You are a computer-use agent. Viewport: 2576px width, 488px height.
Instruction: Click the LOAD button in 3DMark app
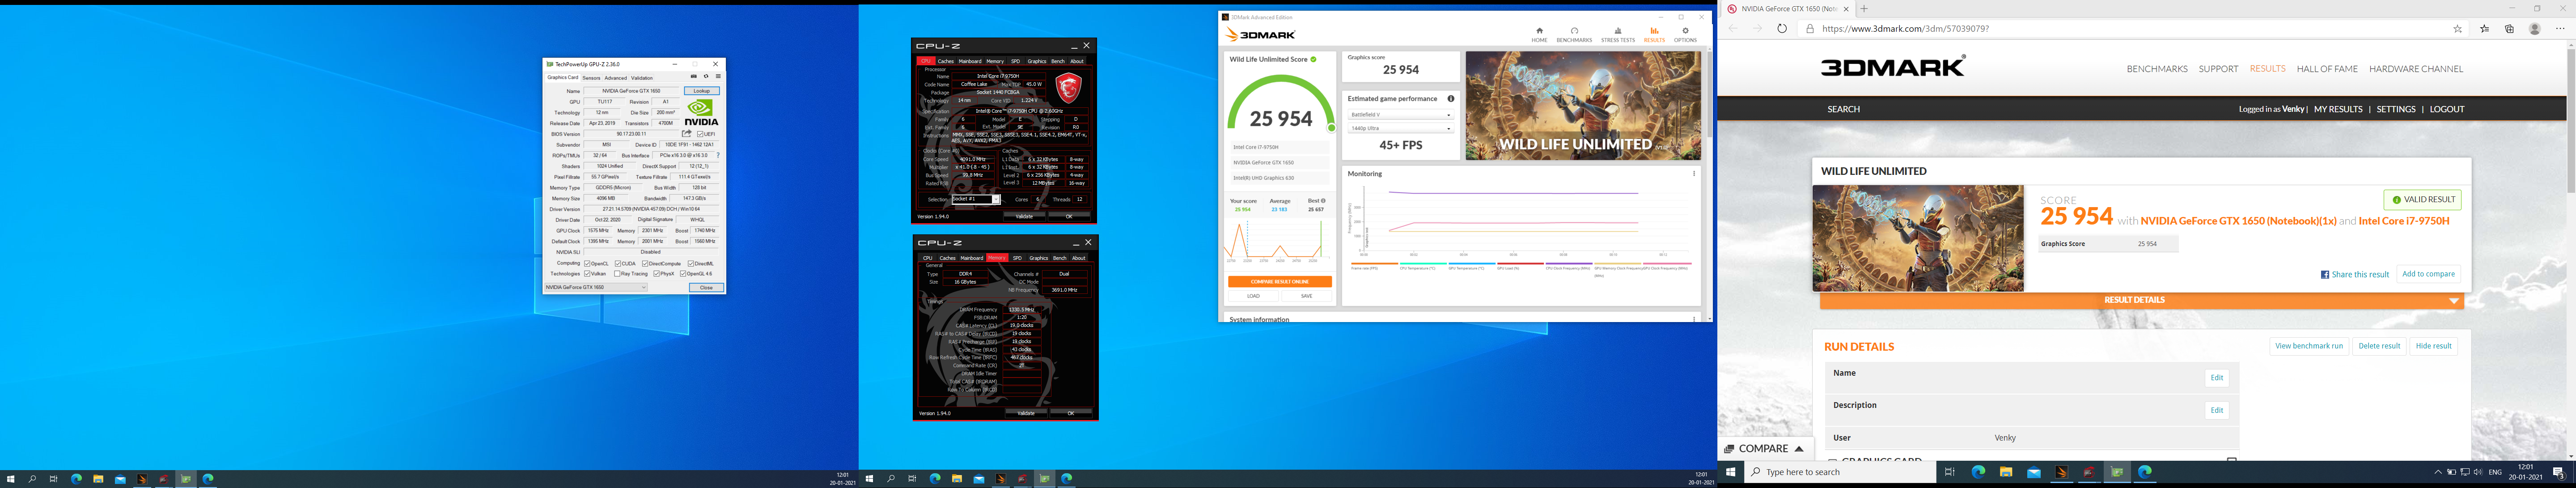click(1253, 296)
